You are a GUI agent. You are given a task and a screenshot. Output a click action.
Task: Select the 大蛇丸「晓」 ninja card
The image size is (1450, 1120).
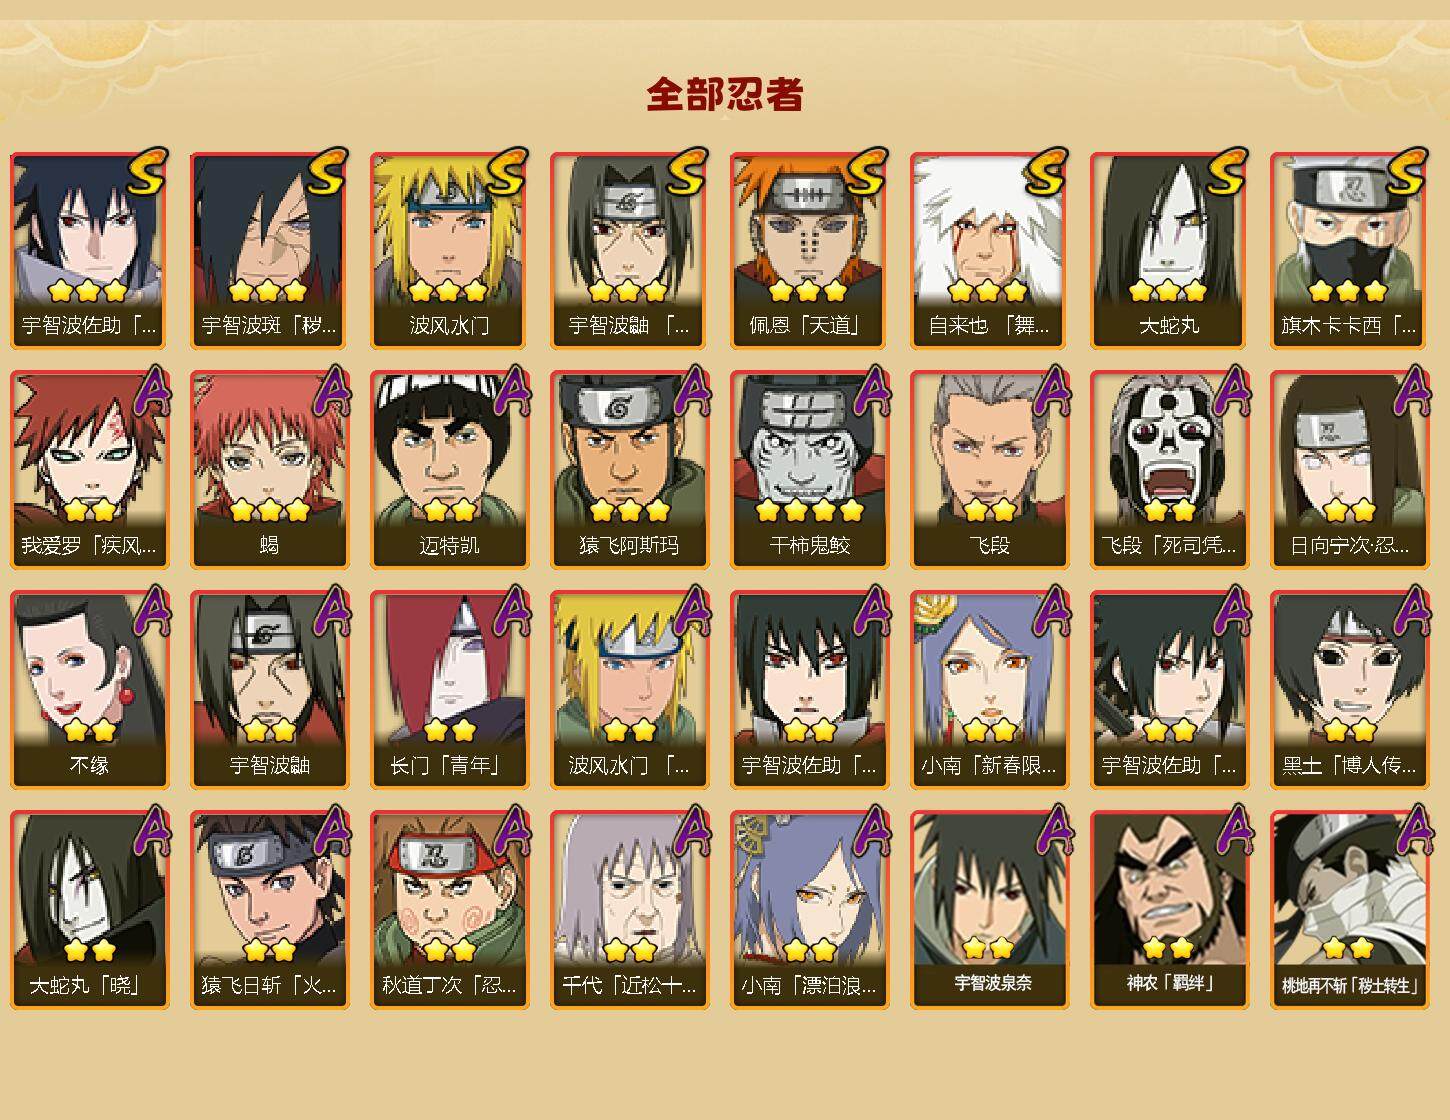(89, 910)
